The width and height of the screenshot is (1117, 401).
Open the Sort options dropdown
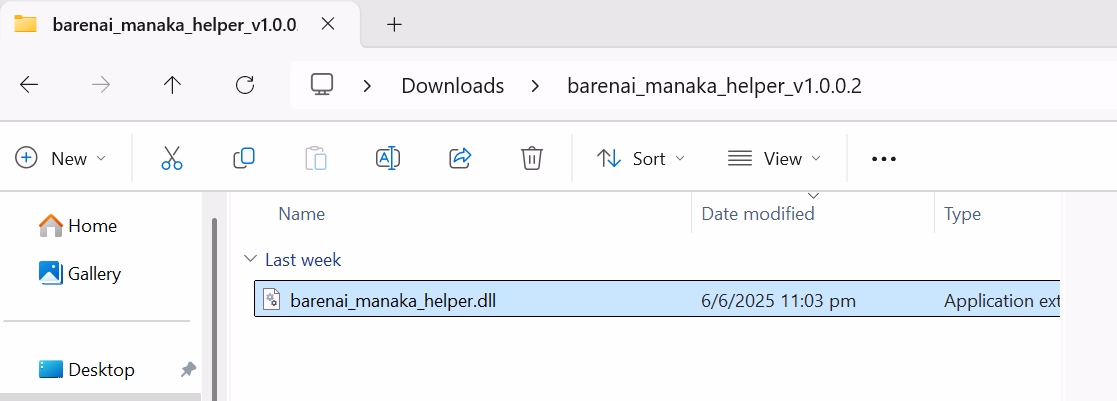click(x=640, y=158)
